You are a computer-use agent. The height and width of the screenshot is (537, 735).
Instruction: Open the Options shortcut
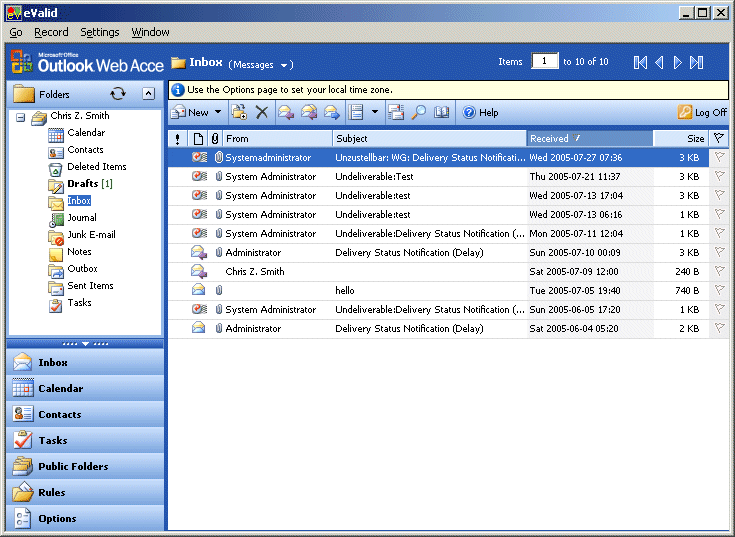tap(85, 518)
